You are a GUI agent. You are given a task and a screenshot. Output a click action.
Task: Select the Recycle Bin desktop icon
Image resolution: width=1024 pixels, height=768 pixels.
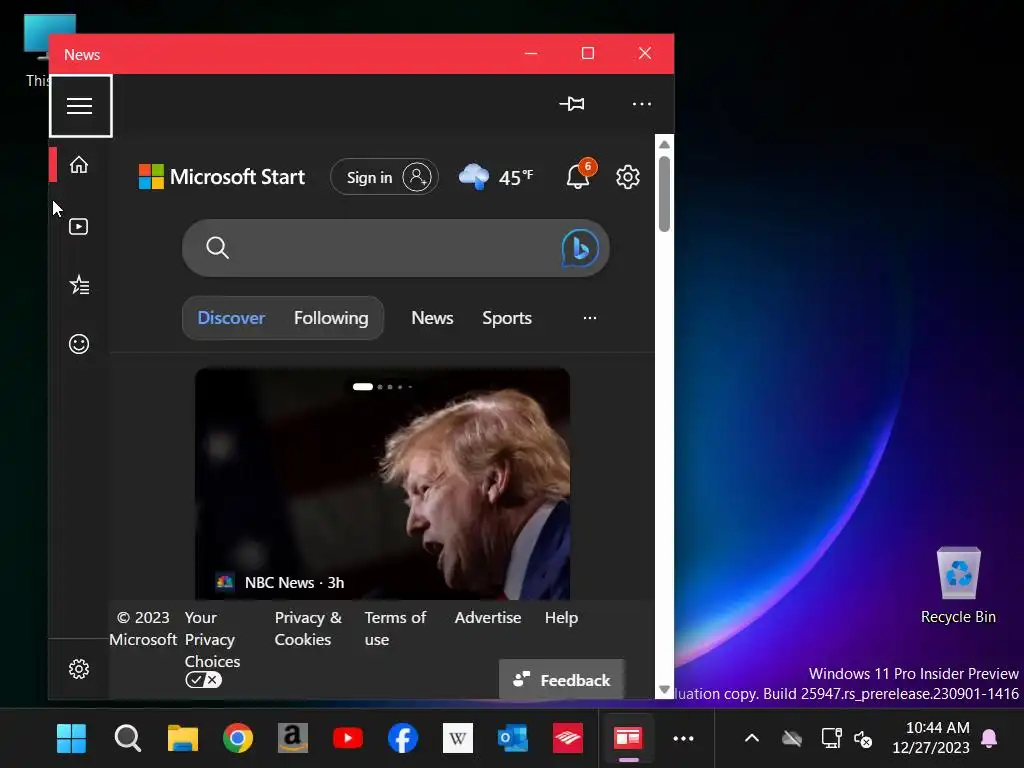click(x=958, y=586)
